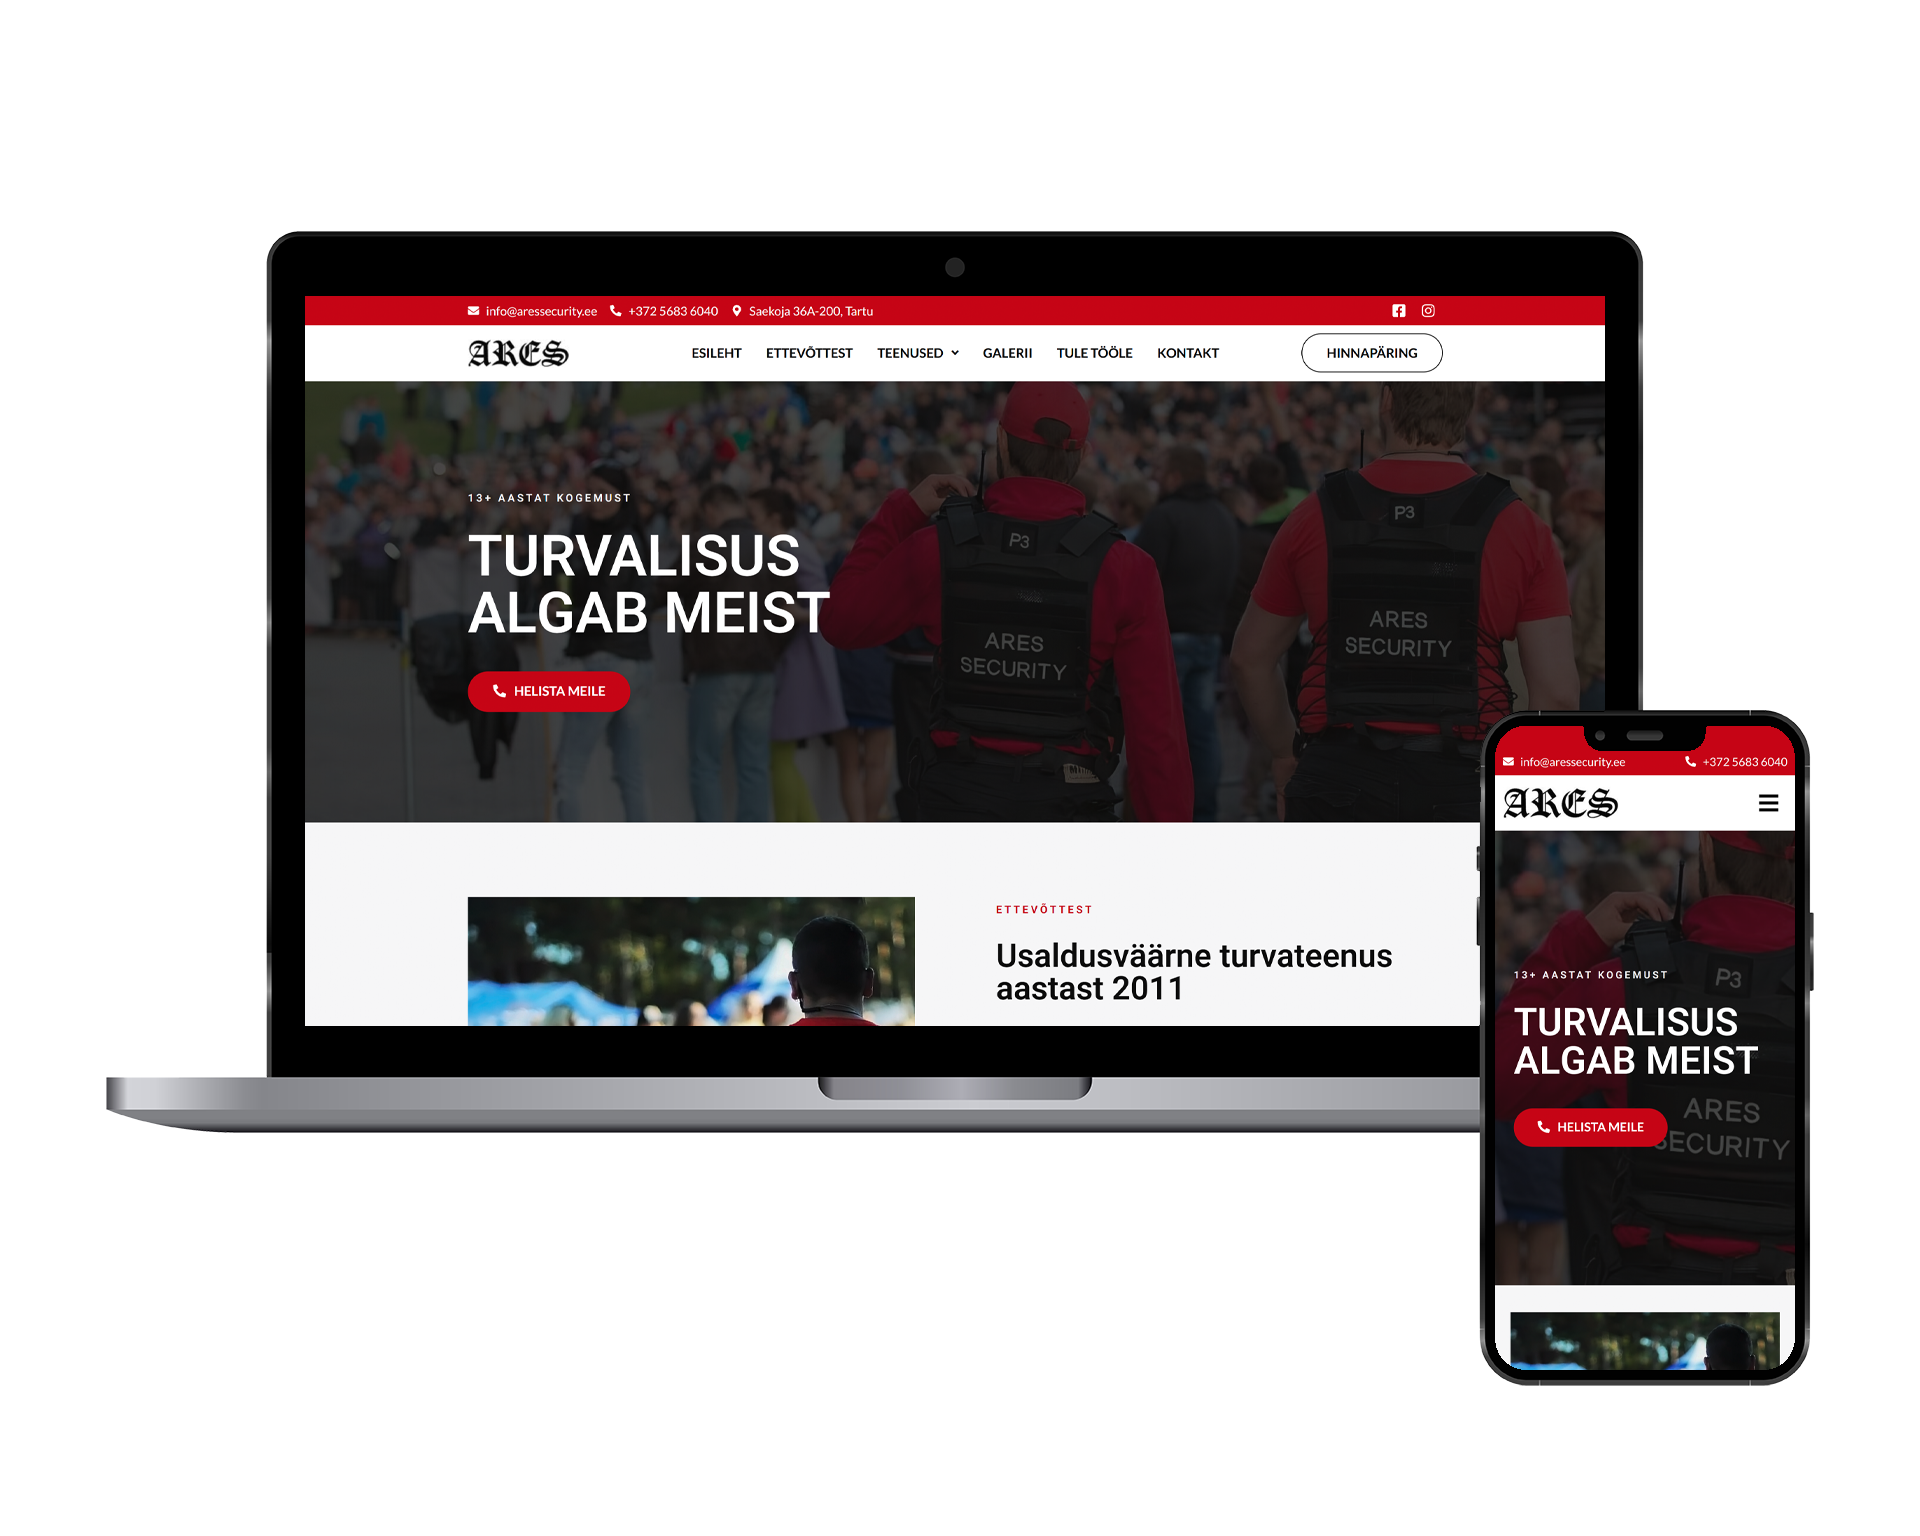Click the envelope icon beside info@aressecurity.ee on the laptop

click(x=473, y=311)
